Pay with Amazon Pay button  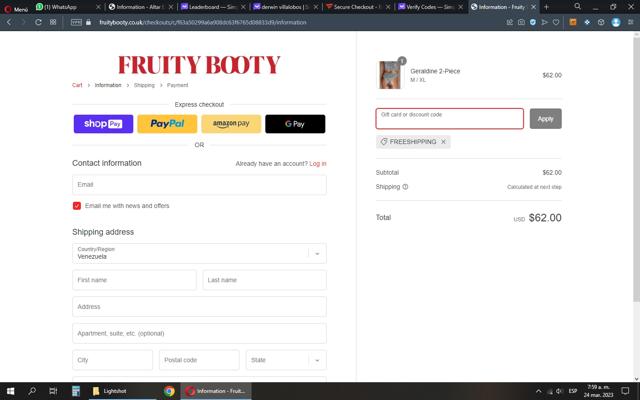click(x=231, y=124)
